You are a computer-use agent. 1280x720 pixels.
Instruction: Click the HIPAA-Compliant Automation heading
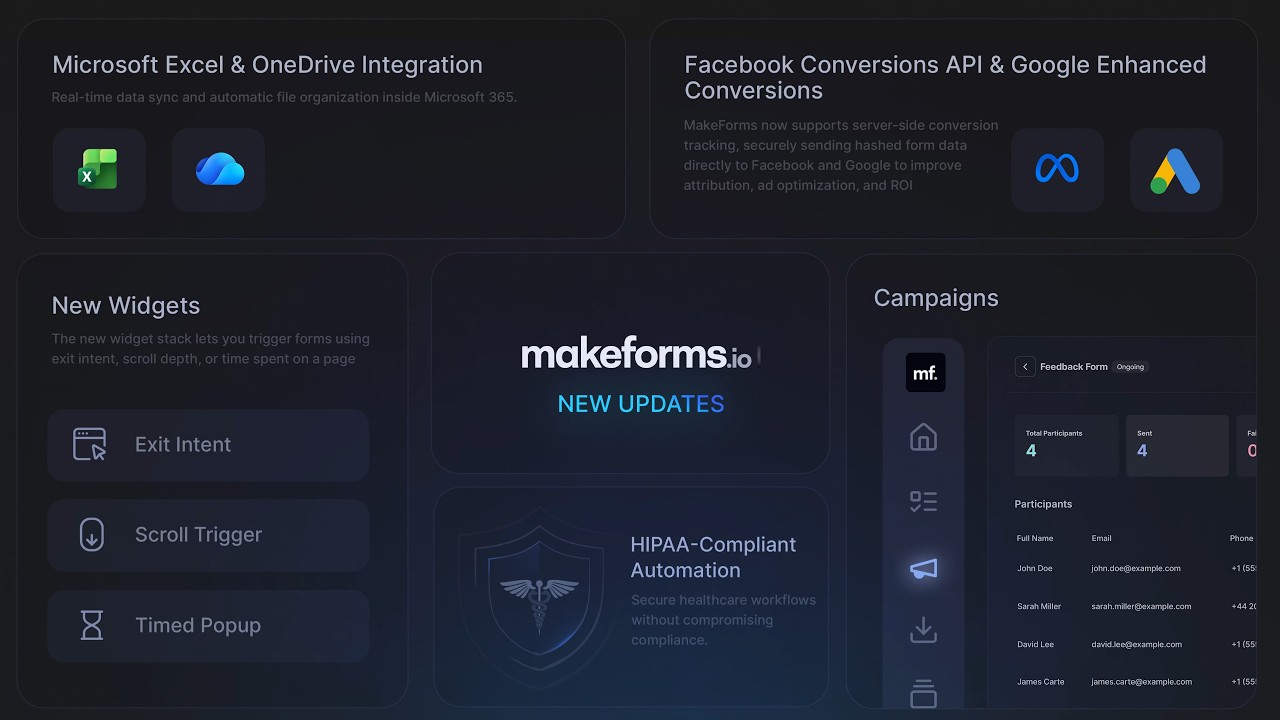pyautogui.click(x=713, y=558)
